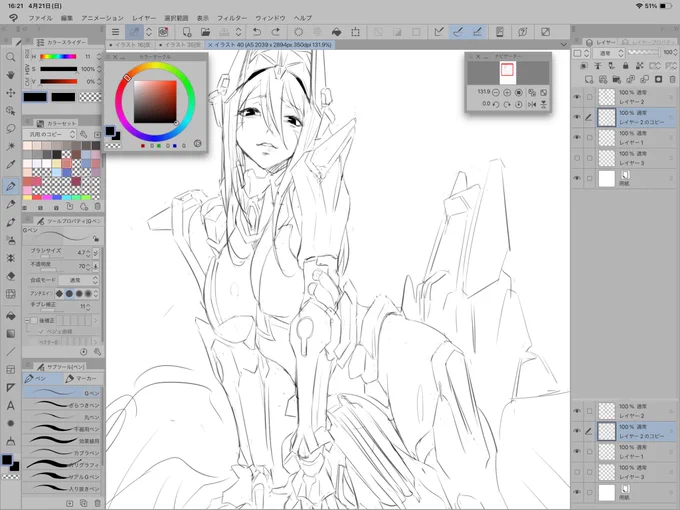
Task: Click the Scale/Rotate transform icon
Action: tap(355, 32)
